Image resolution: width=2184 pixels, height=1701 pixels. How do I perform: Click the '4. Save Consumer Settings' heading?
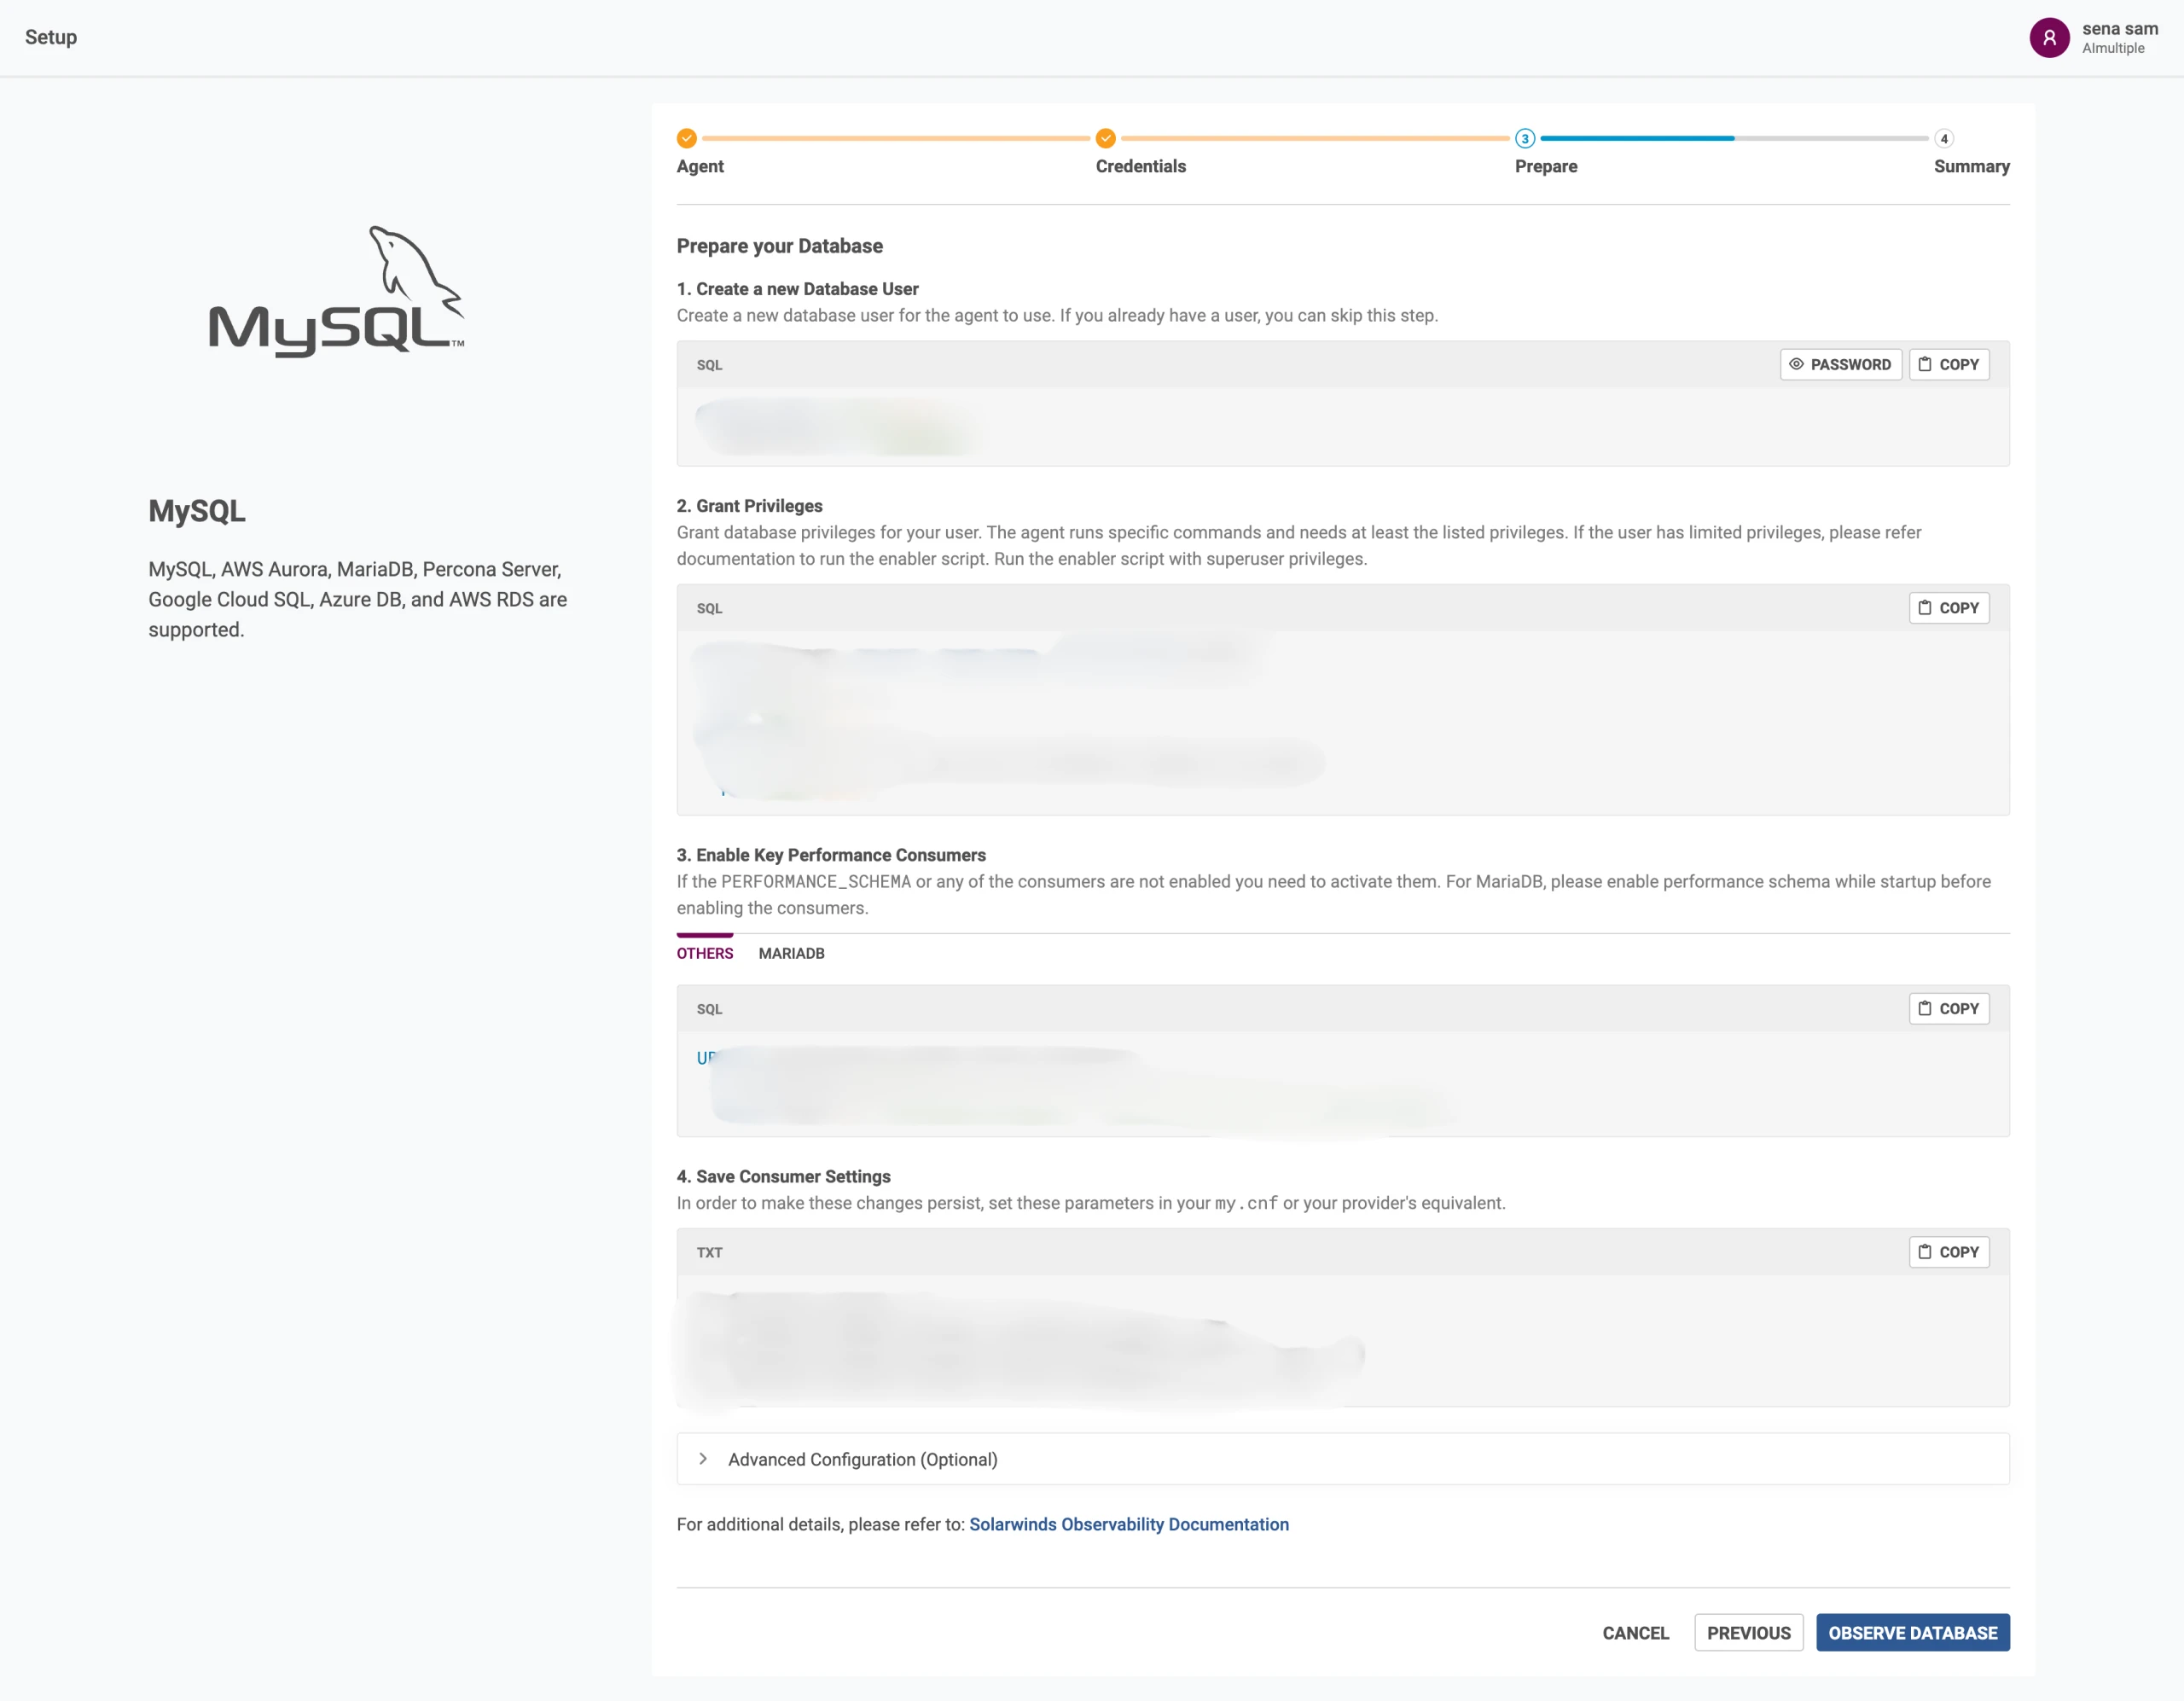pyautogui.click(x=783, y=1177)
